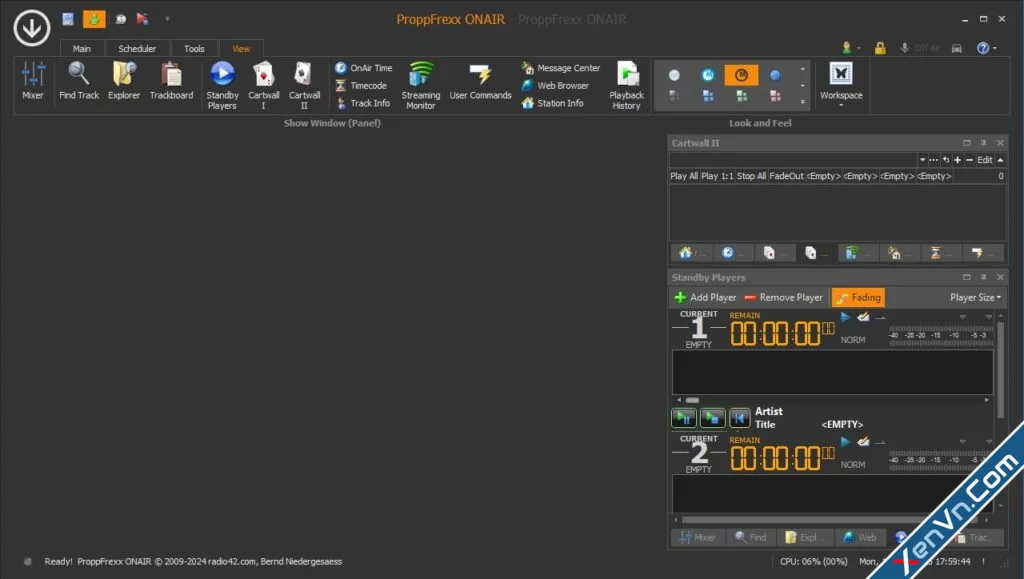
Task: Show the Station Info window
Action: pos(552,103)
